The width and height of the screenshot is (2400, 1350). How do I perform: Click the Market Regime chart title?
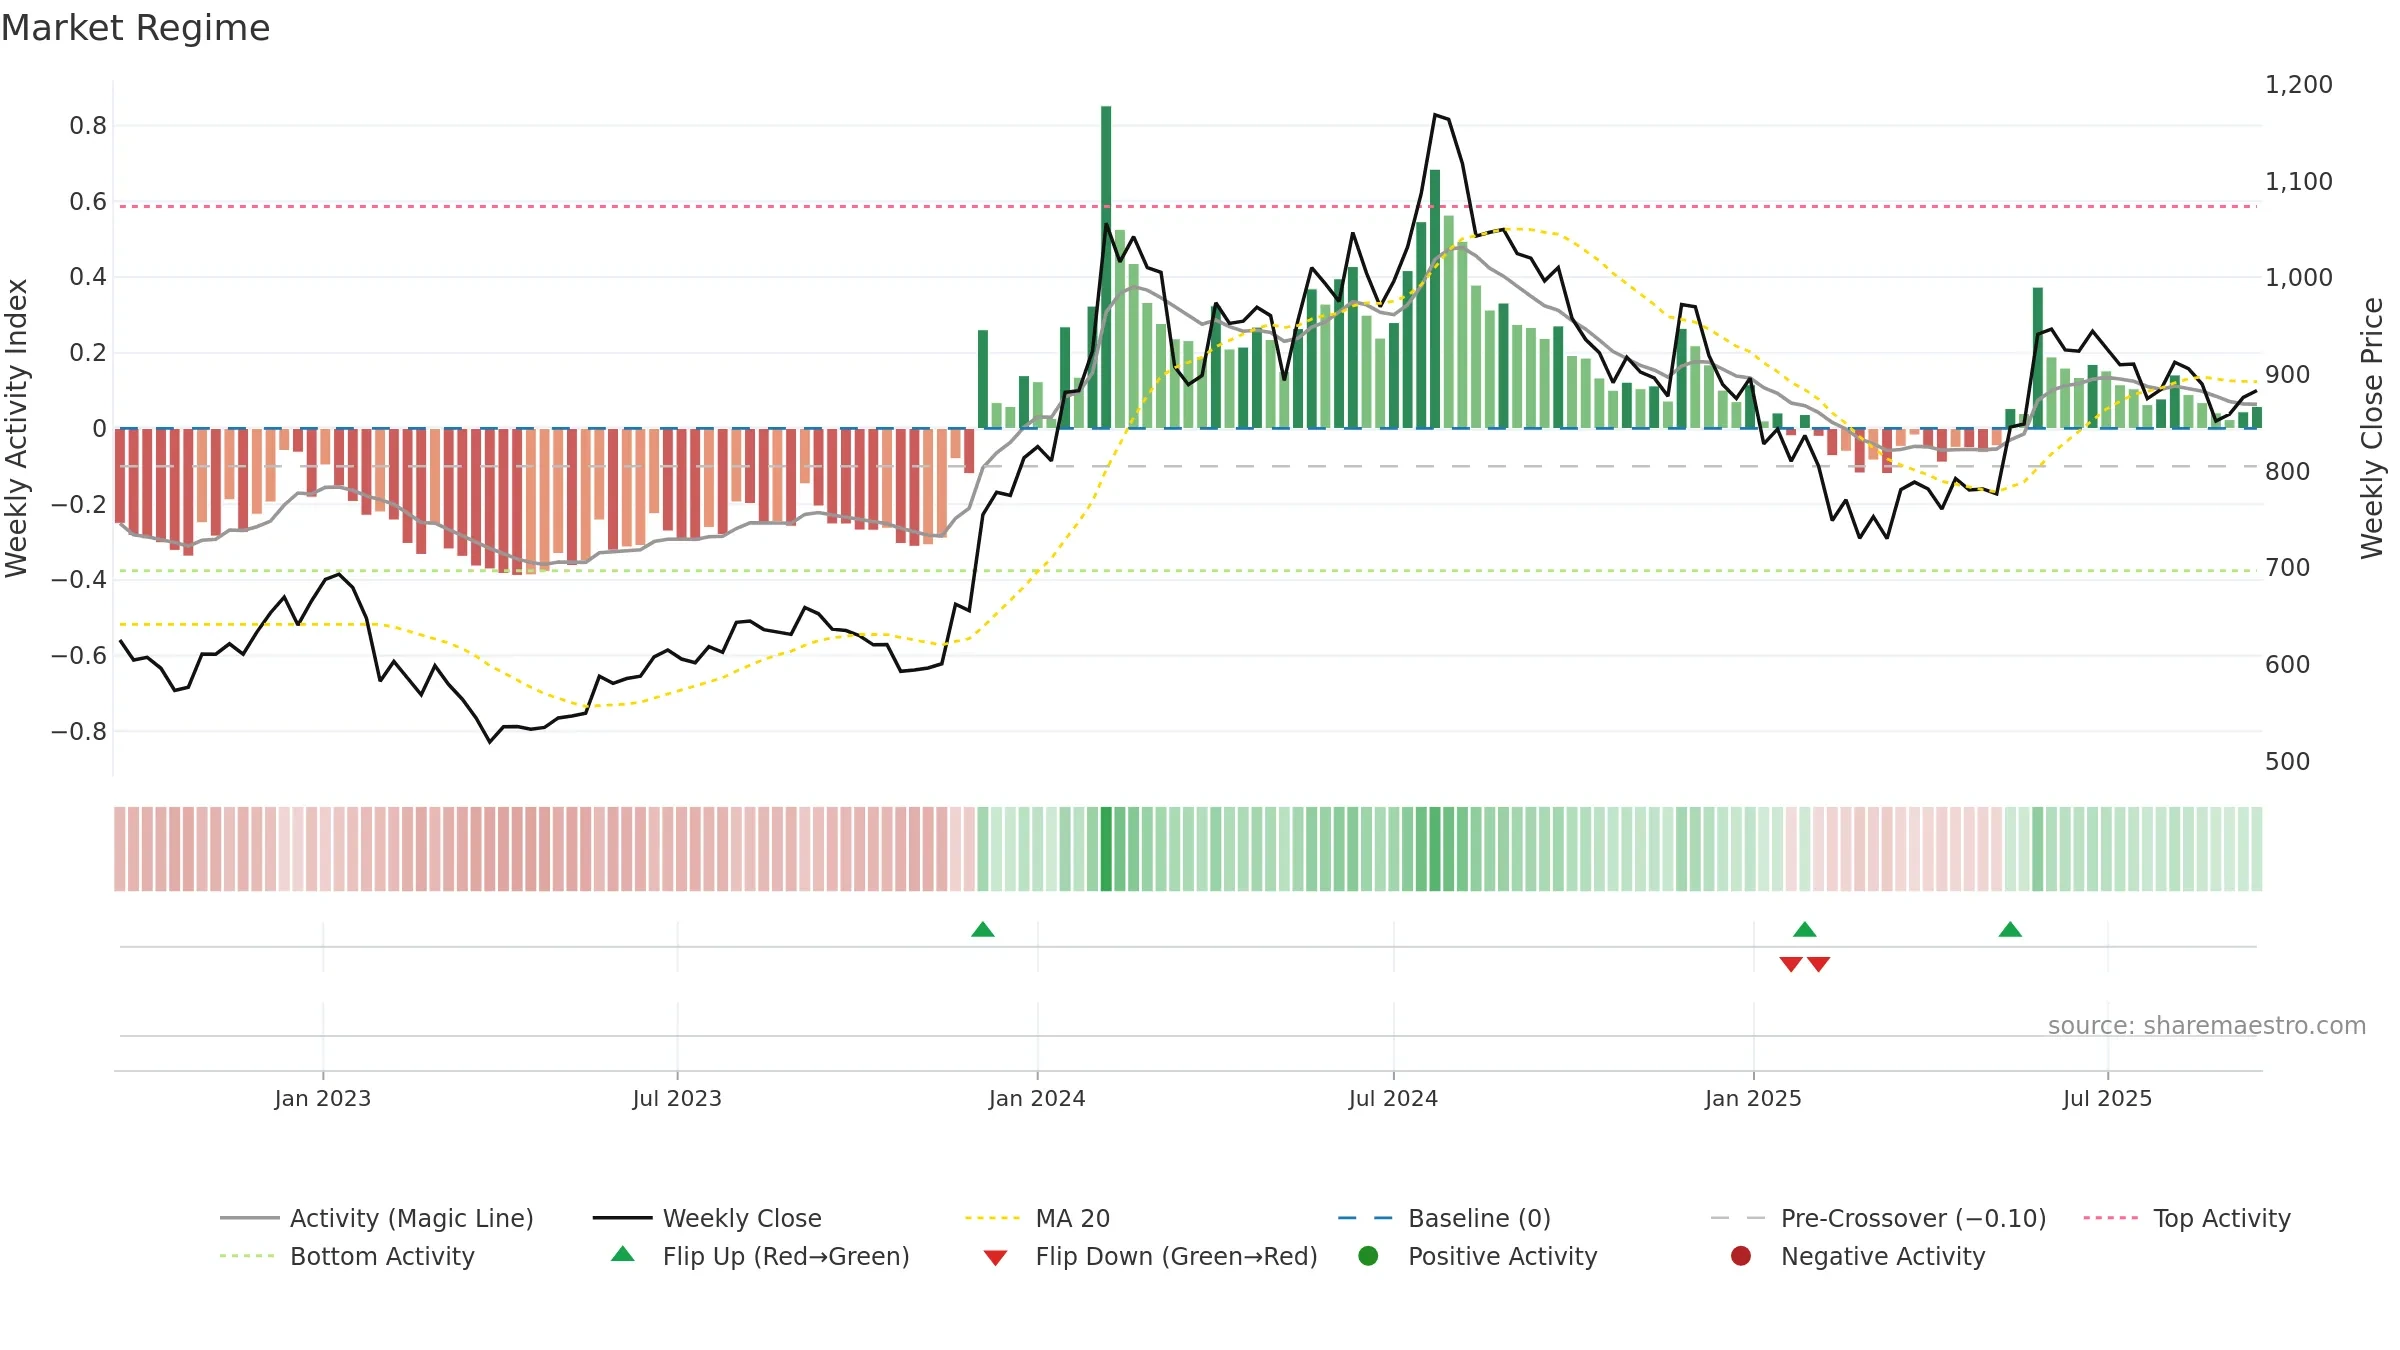(135, 28)
